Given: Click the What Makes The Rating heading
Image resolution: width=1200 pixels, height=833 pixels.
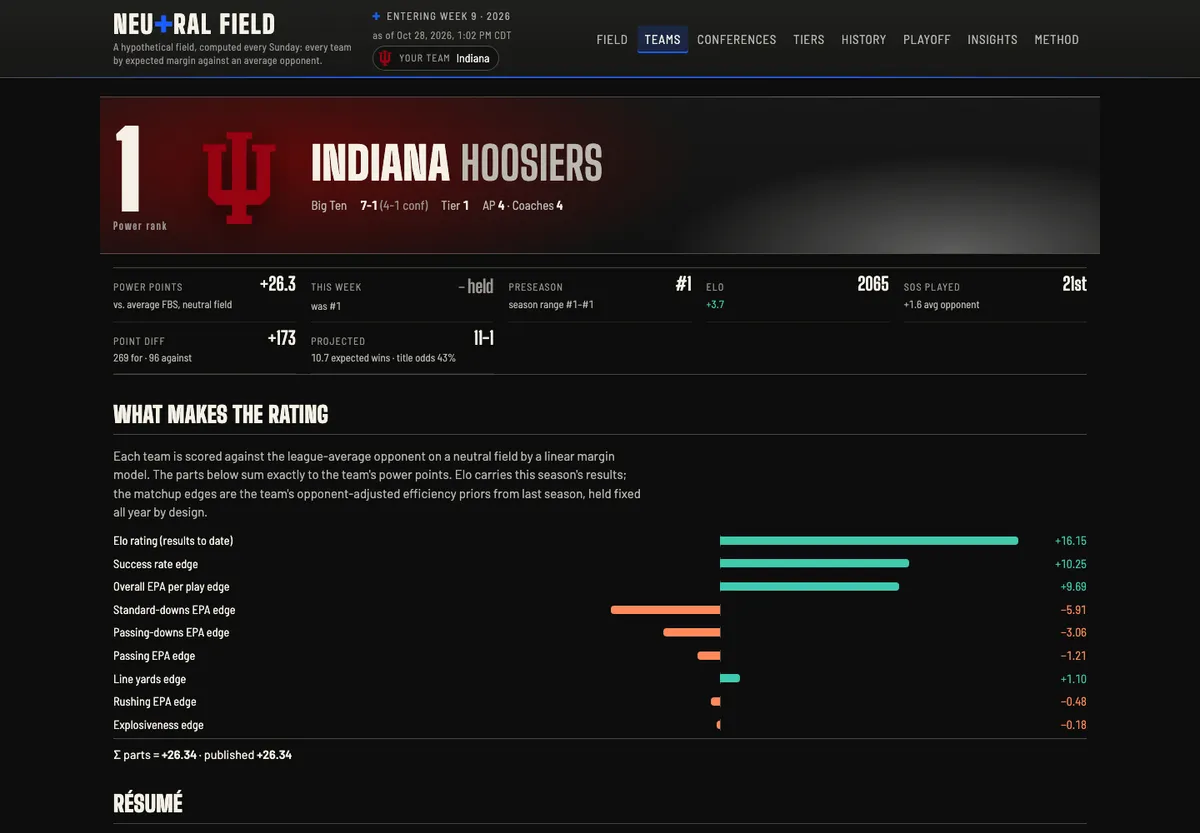Looking at the screenshot, I should (x=221, y=414).
